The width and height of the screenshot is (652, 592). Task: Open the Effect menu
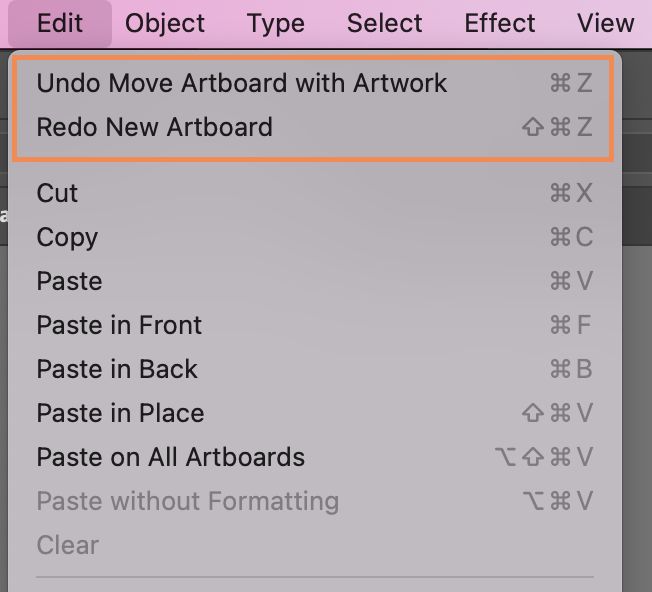click(x=500, y=23)
